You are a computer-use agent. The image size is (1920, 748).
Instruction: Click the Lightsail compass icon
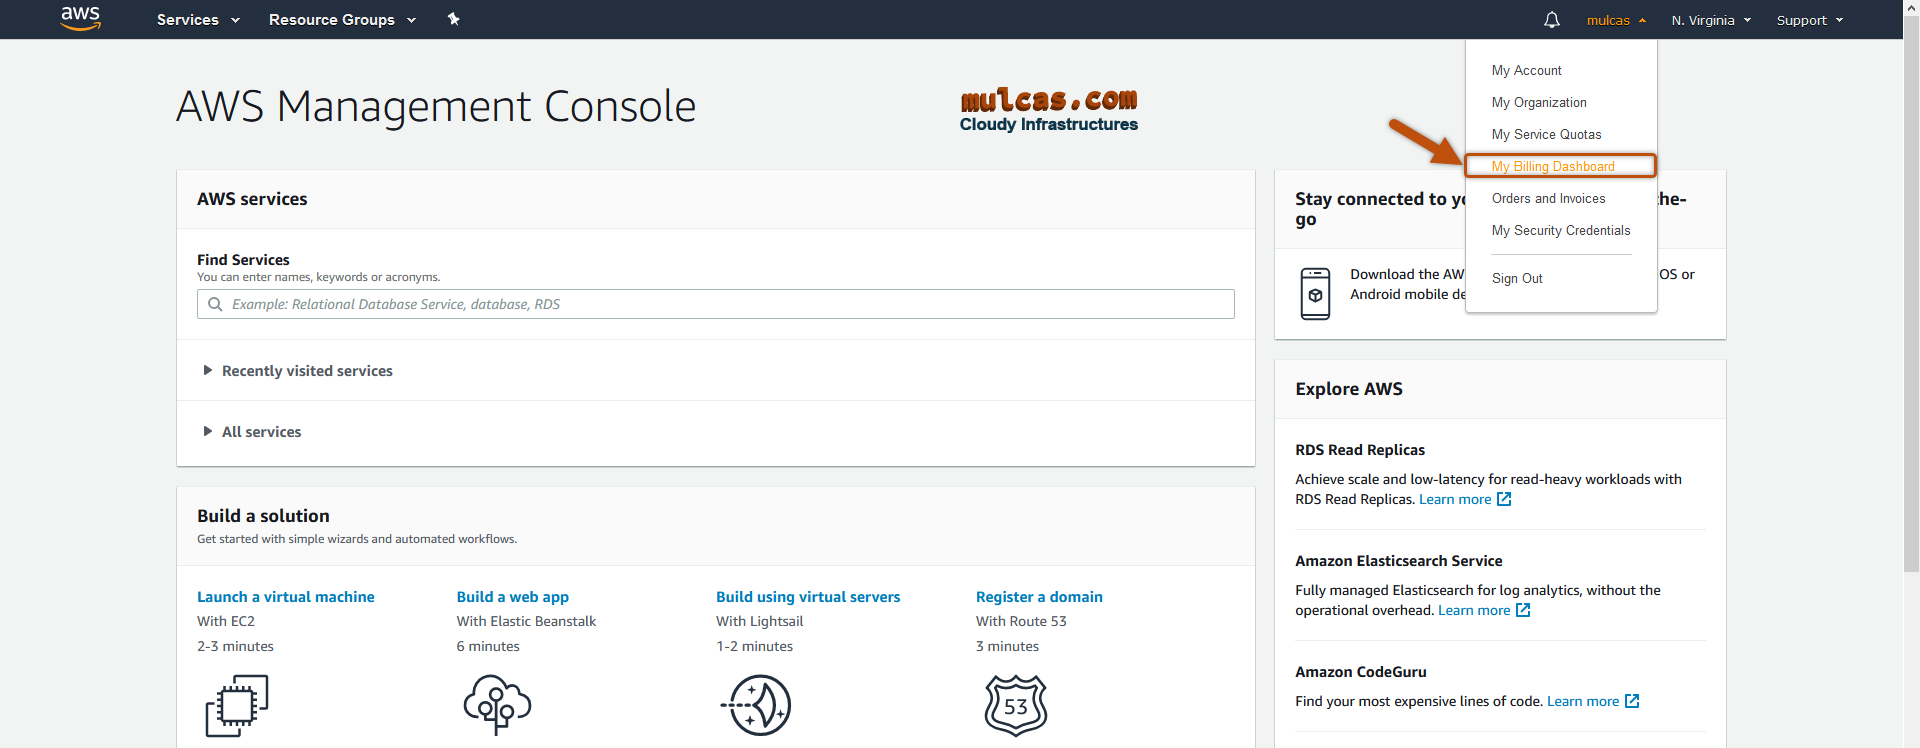757,705
